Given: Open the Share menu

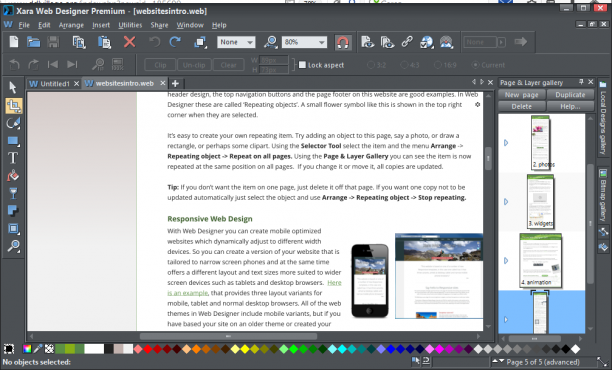Looking at the screenshot, I should coord(159,25).
